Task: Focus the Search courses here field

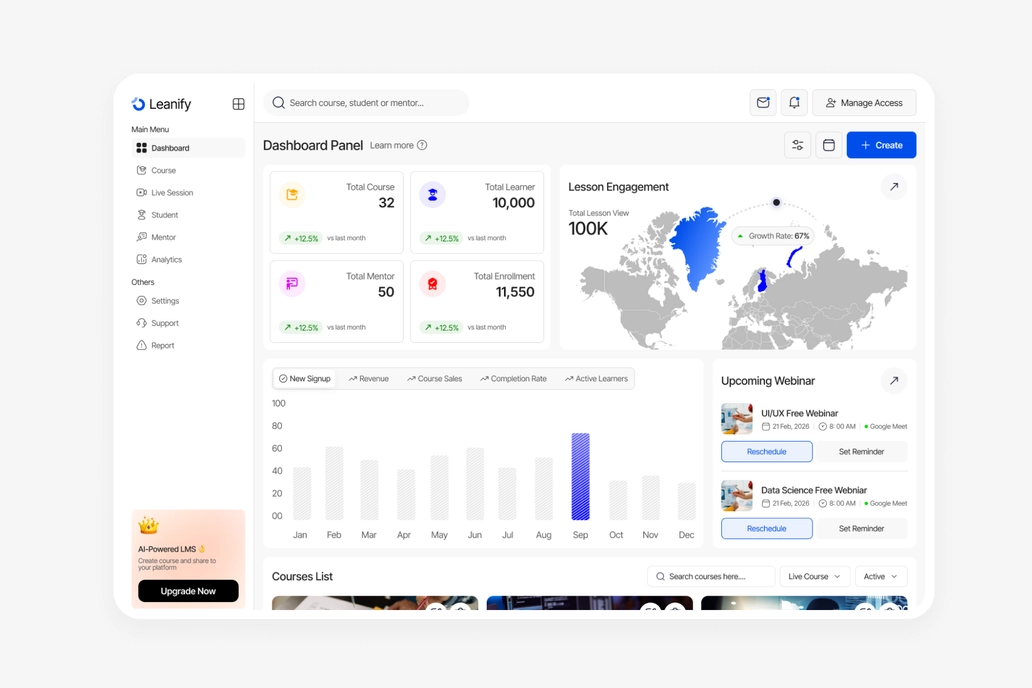Action: point(711,577)
